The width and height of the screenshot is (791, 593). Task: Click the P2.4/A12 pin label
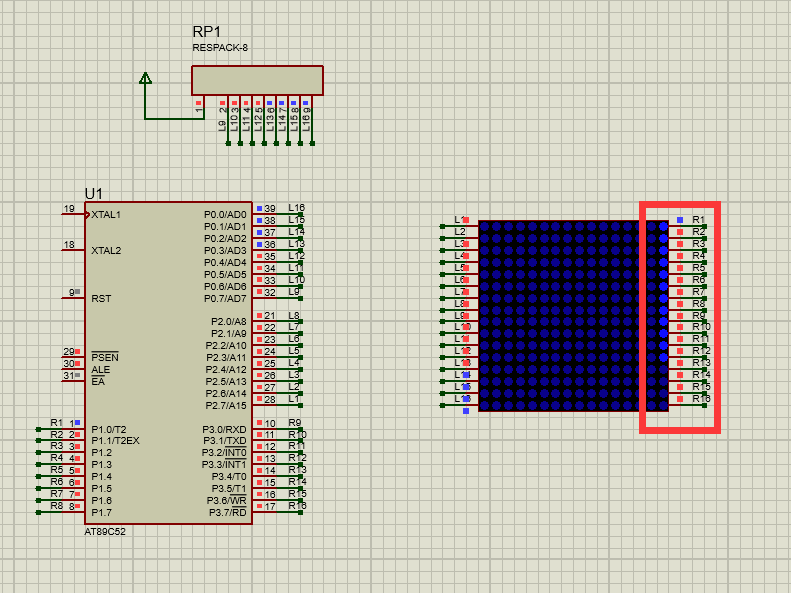pyautogui.click(x=226, y=370)
